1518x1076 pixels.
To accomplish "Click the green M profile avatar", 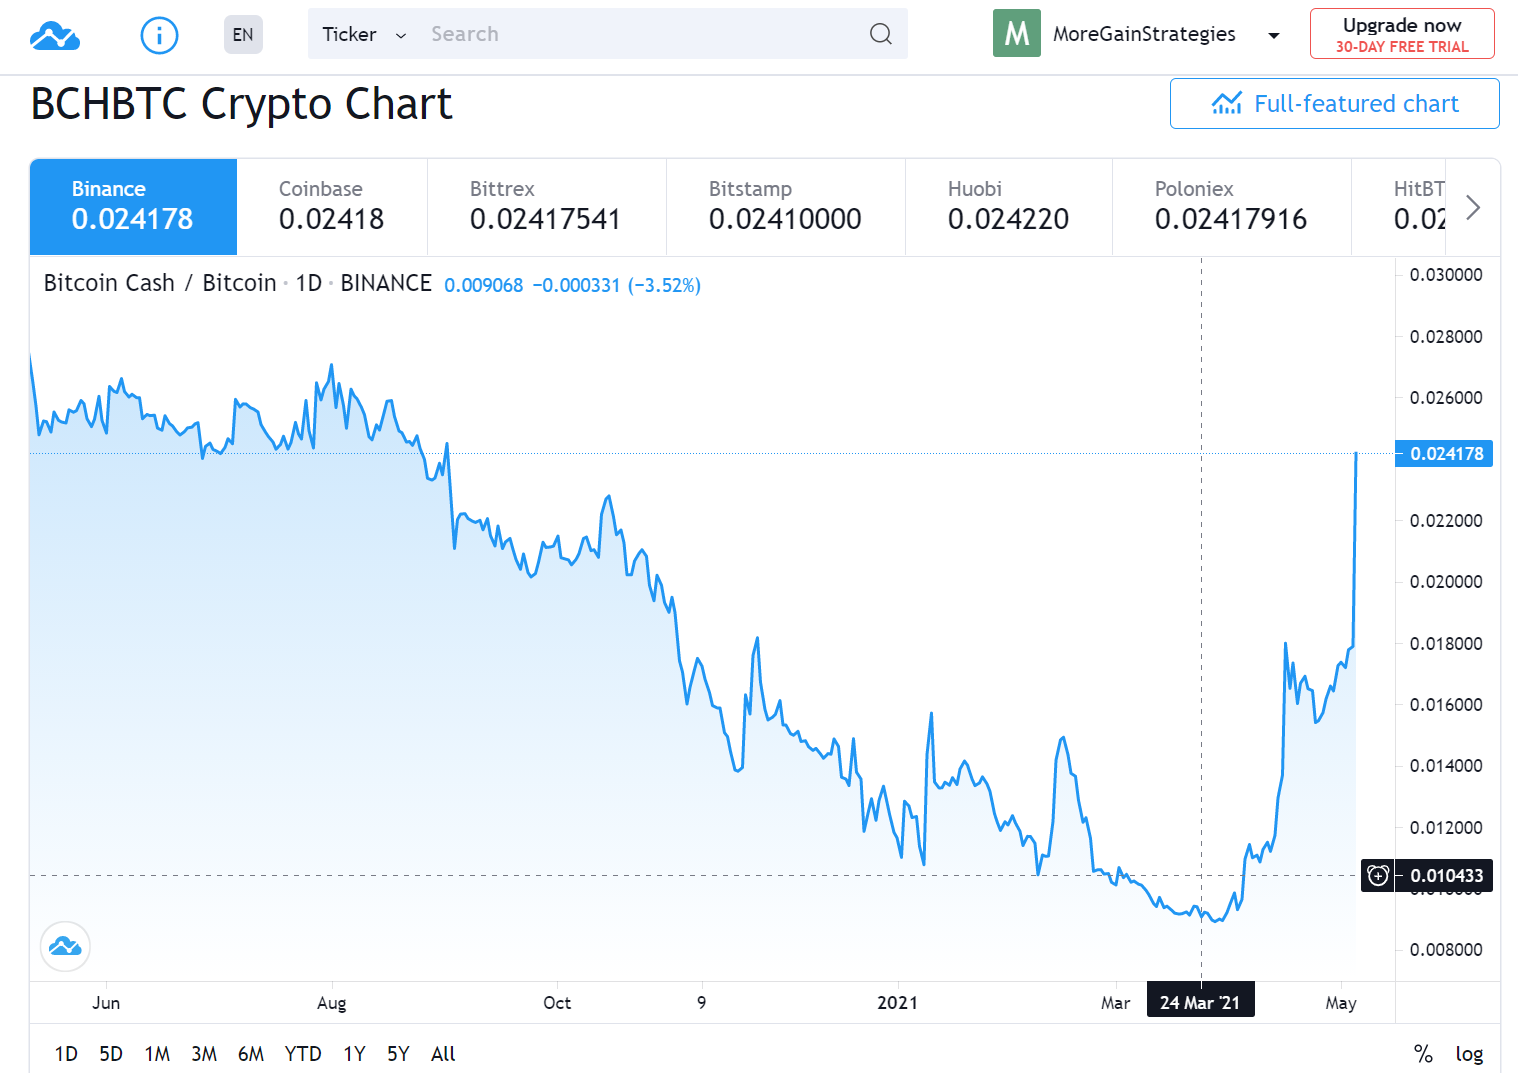I will tap(1016, 33).
